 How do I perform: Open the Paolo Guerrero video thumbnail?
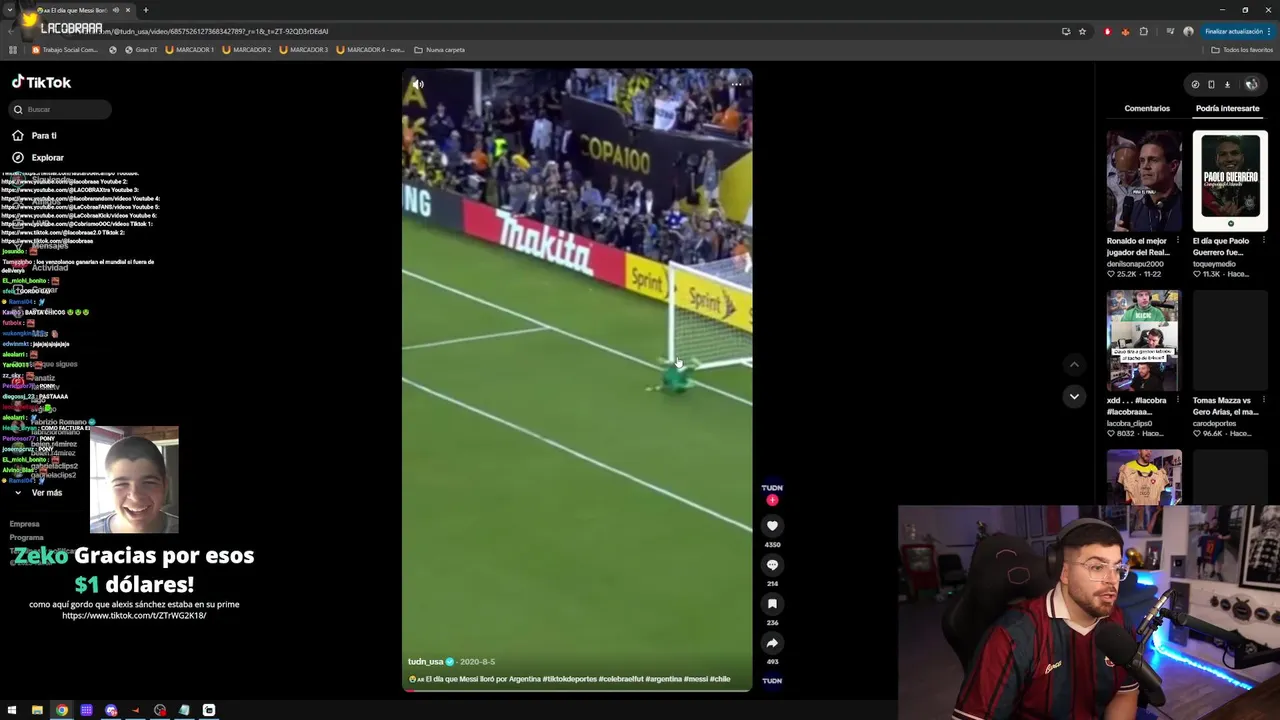1230,181
